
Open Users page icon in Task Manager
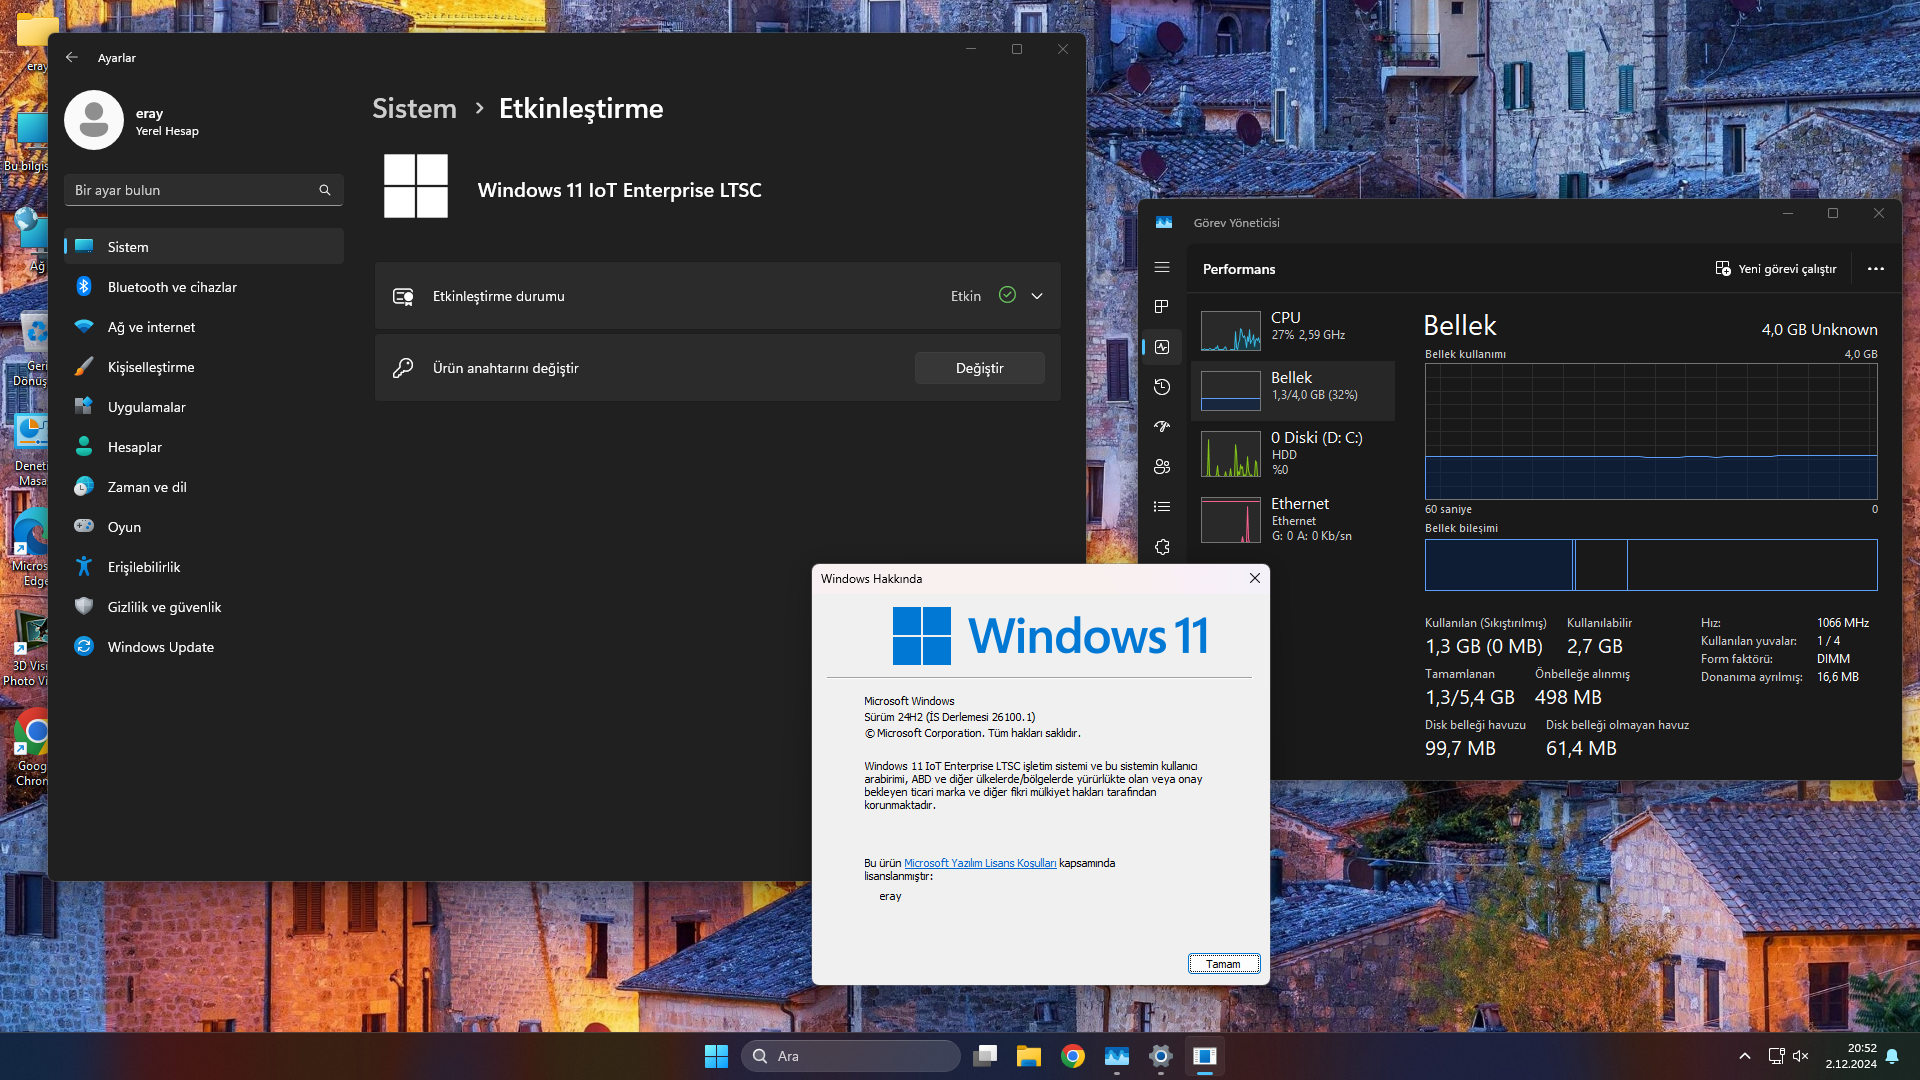click(1162, 467)
